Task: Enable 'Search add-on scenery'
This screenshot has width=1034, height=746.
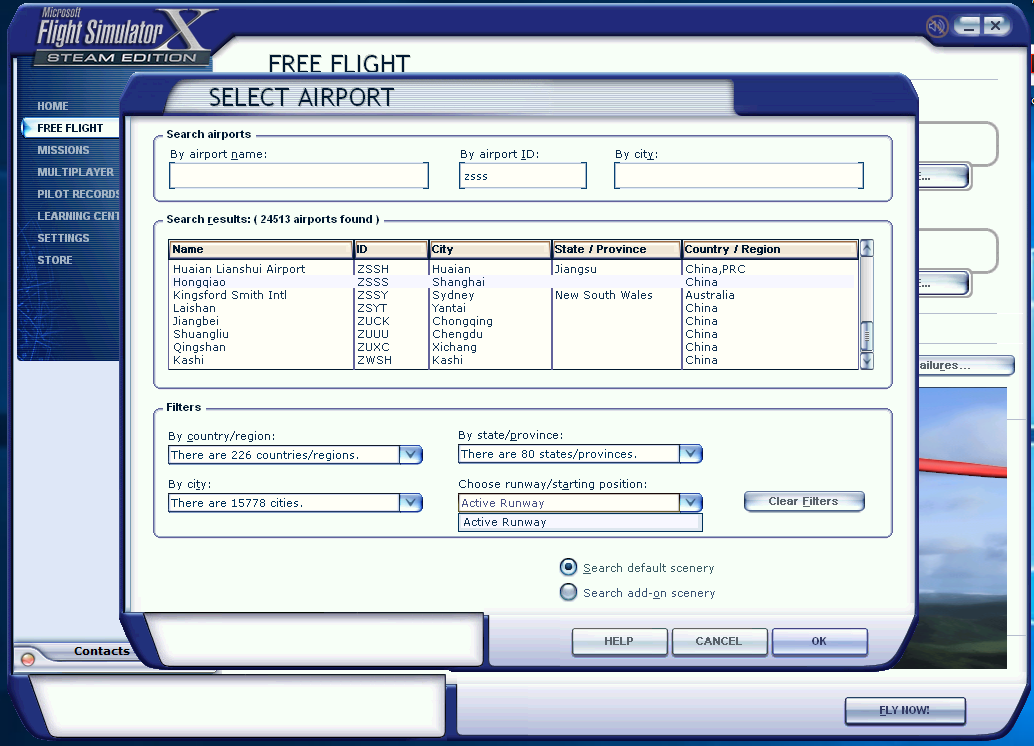Action: click(x=568, y=592)
